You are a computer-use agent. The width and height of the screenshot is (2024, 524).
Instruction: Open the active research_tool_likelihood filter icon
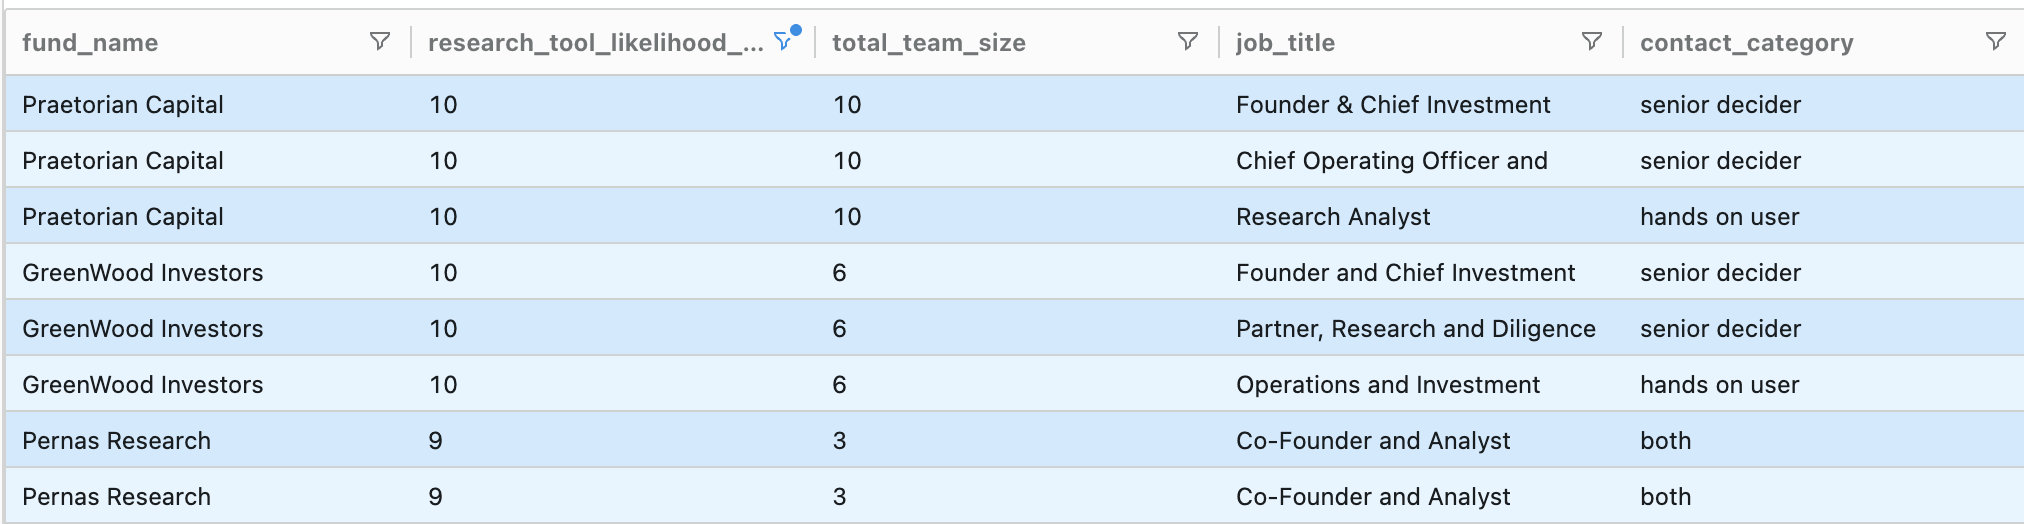coord(784,41)
